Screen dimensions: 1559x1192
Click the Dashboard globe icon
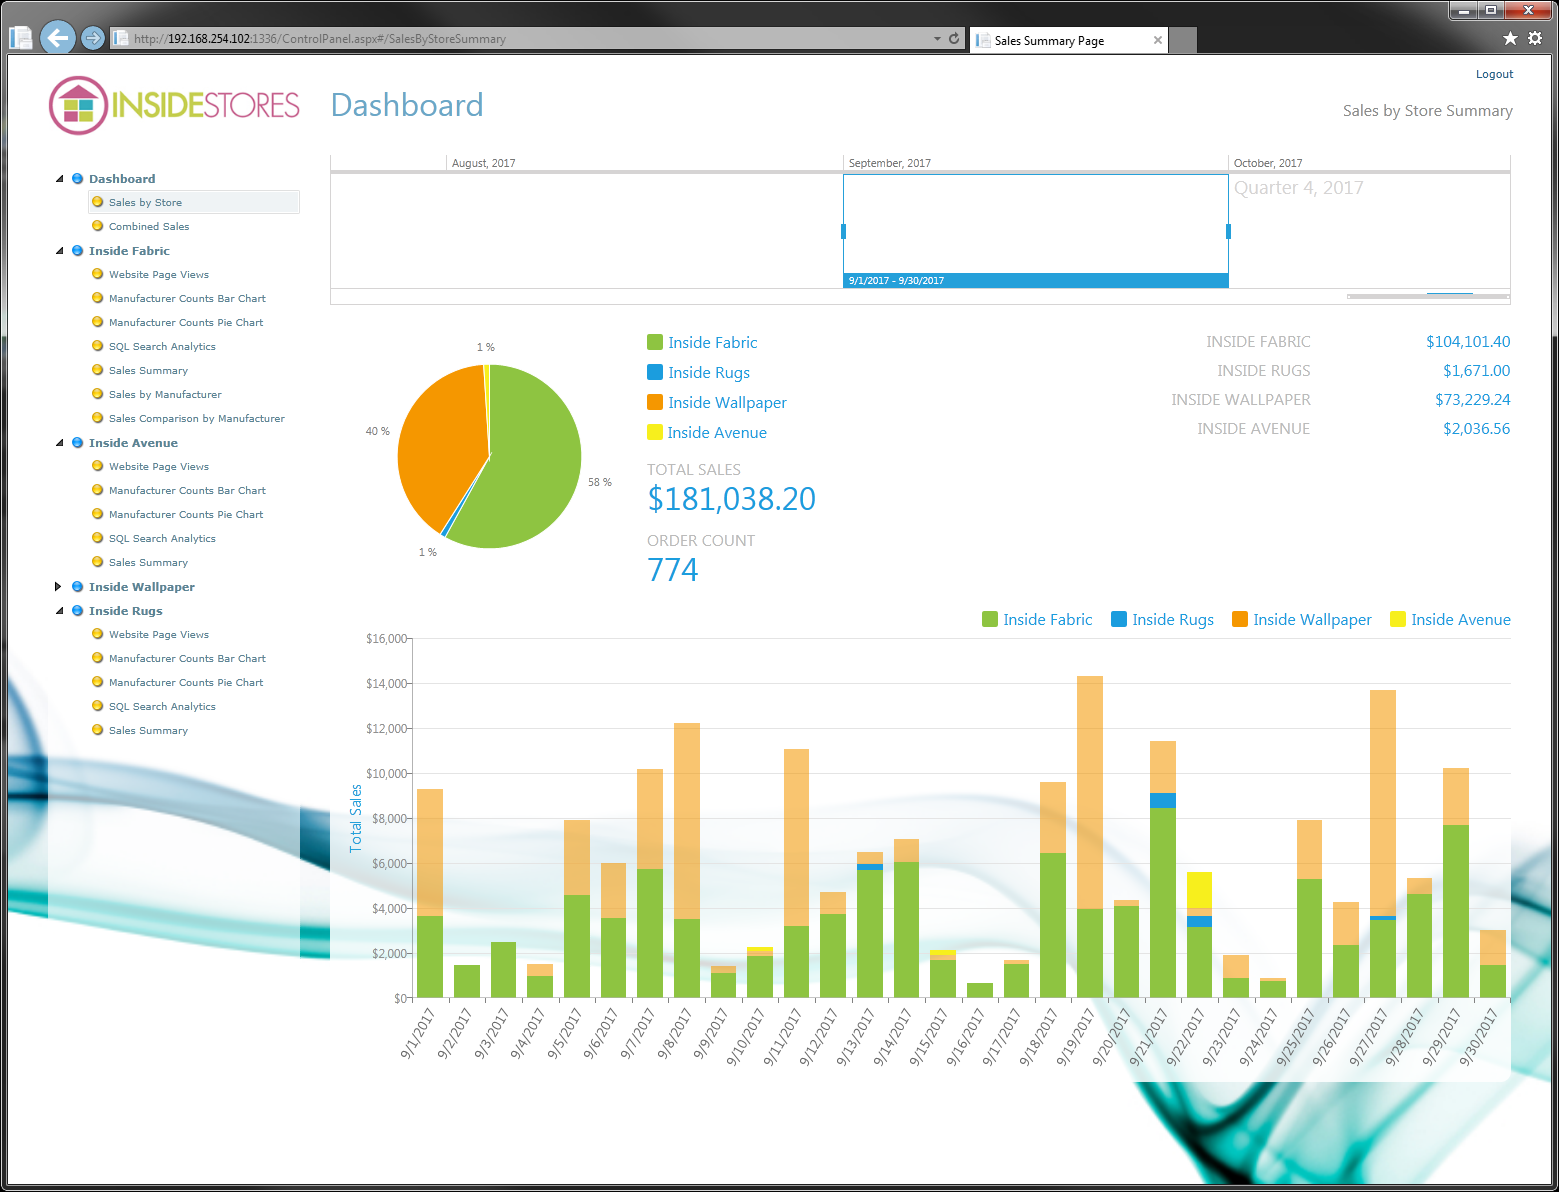pos(77,179)
